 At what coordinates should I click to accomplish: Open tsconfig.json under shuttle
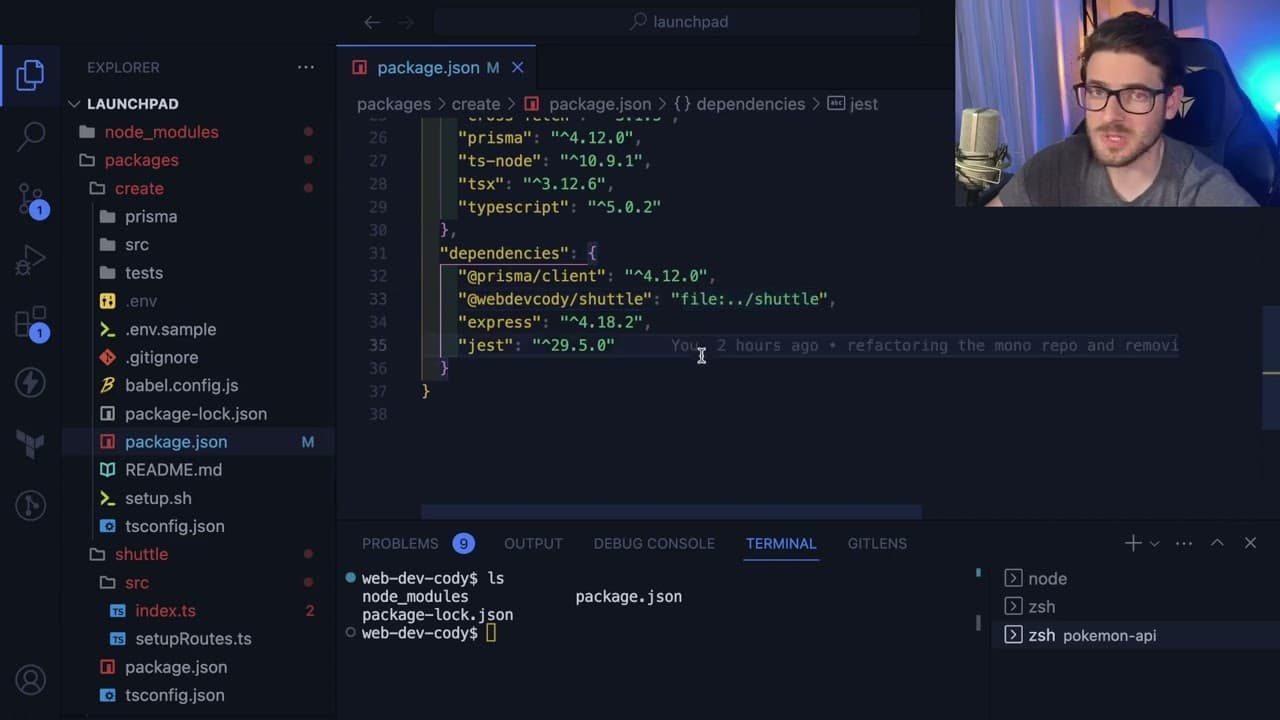click(198, 695)
